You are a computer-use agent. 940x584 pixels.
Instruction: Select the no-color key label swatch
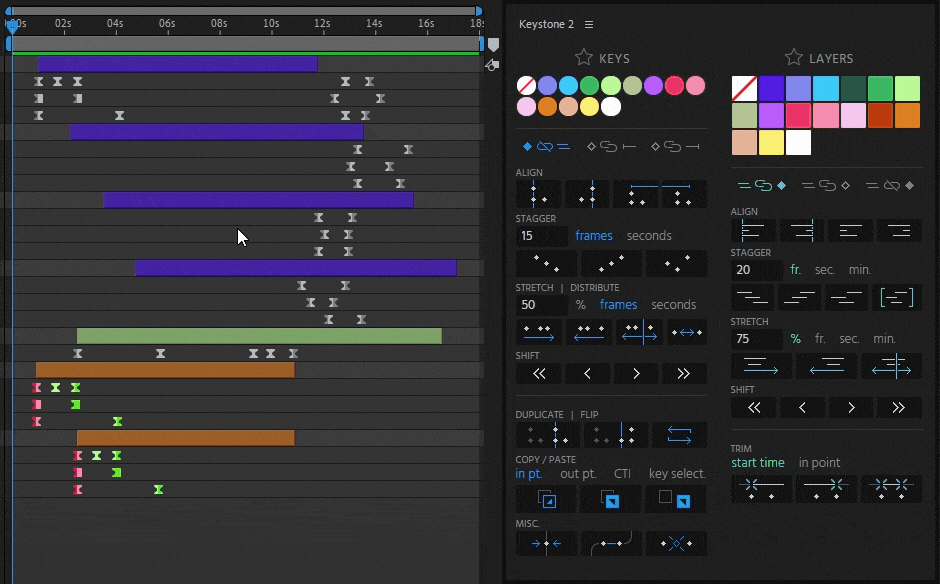coord(526,86)
